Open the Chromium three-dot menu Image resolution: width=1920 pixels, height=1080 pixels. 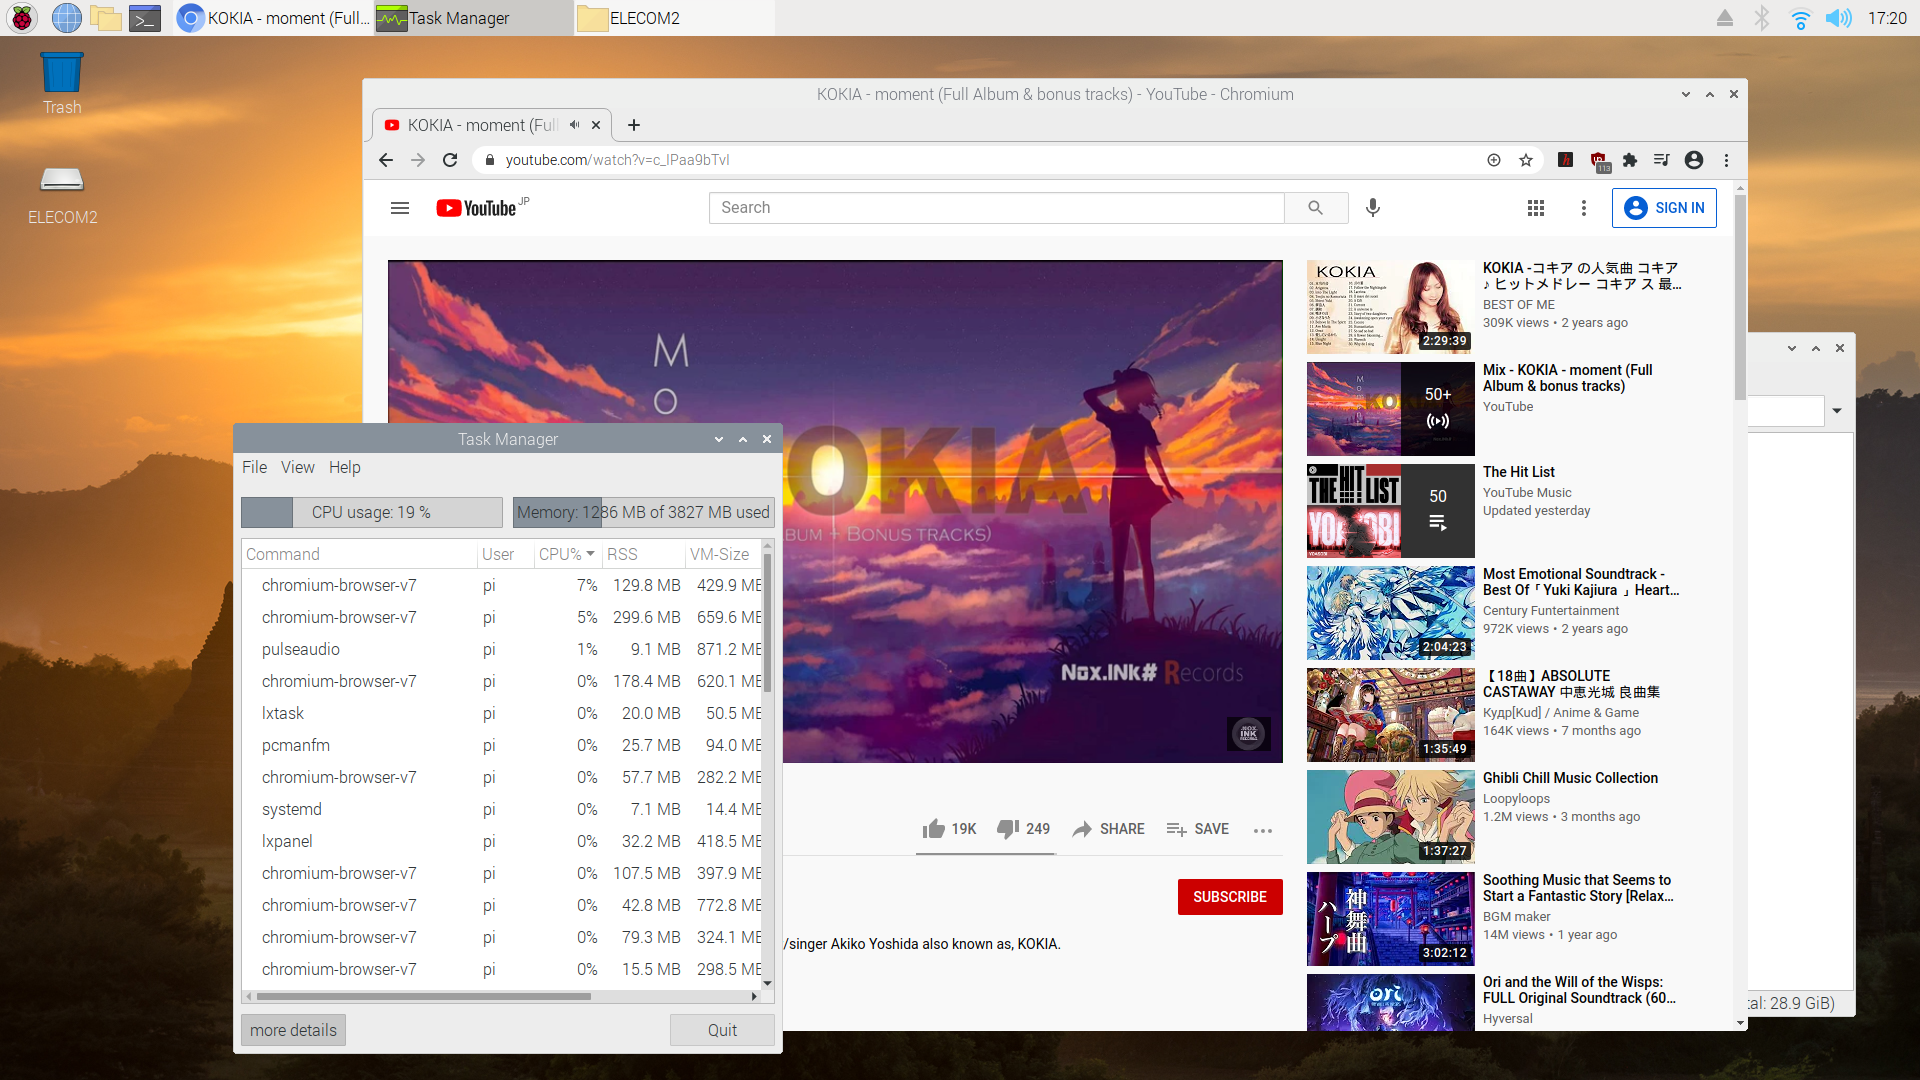pos(1726,160)
